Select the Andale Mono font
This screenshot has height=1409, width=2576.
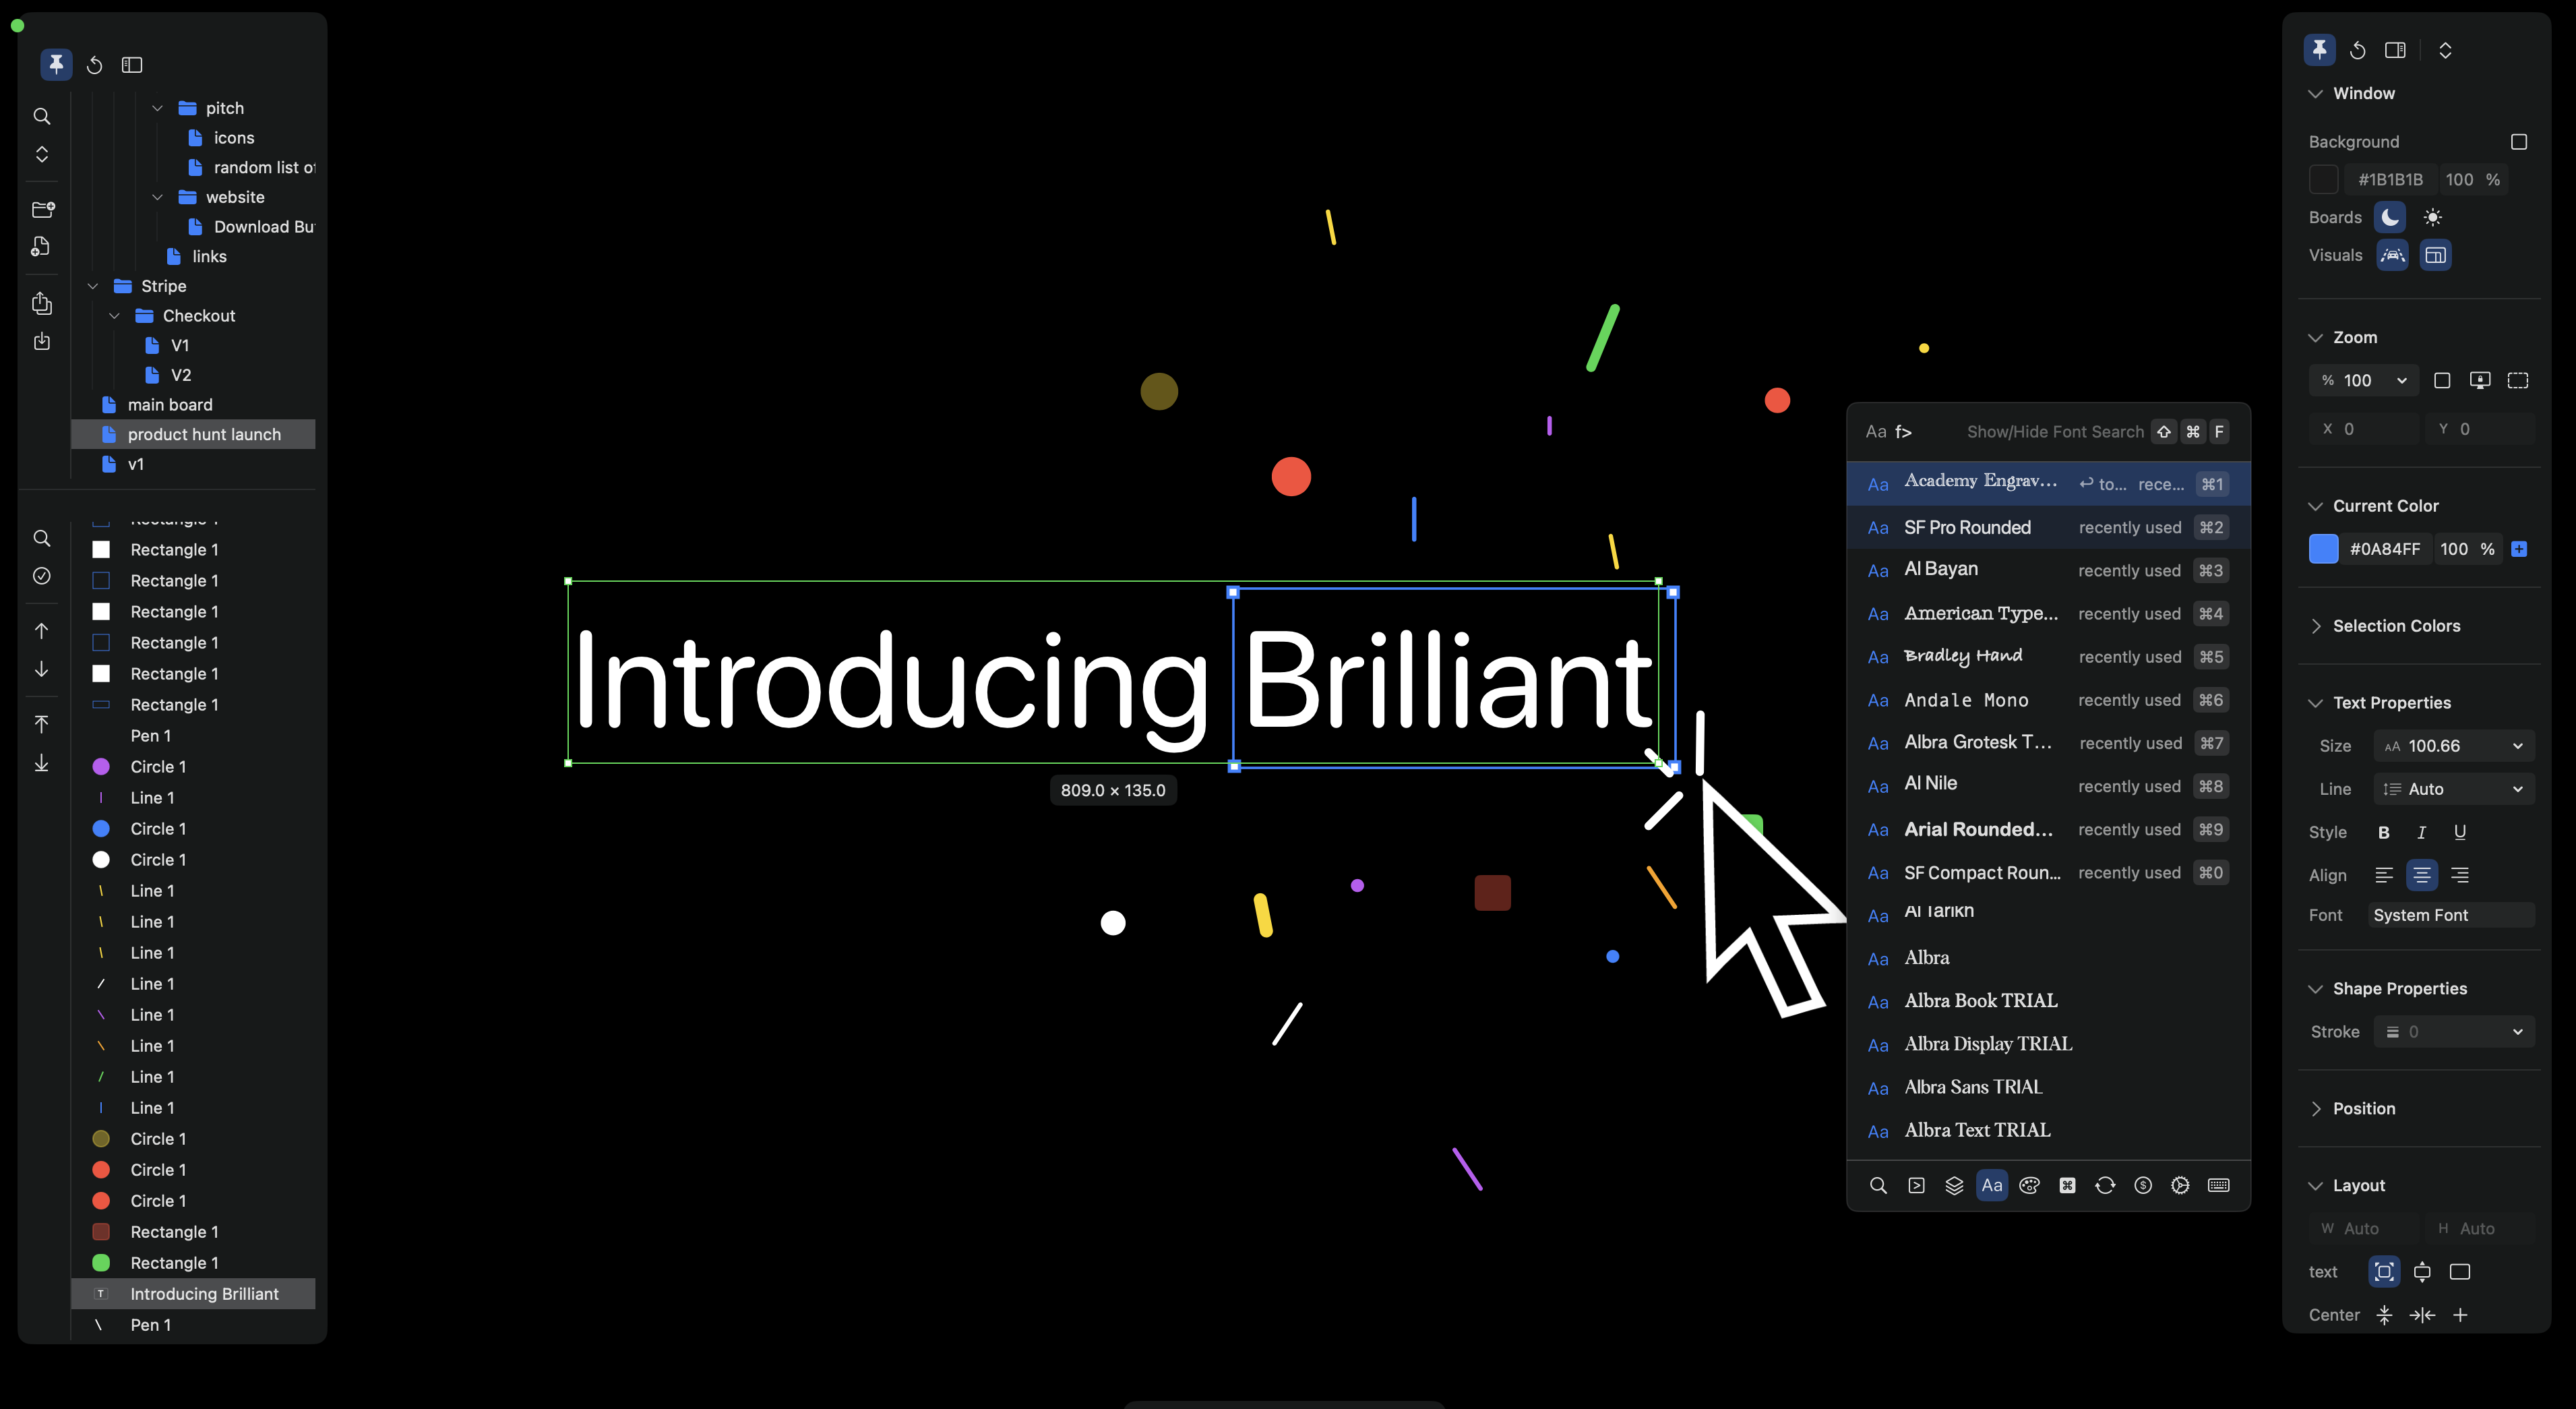point(2048,700)
